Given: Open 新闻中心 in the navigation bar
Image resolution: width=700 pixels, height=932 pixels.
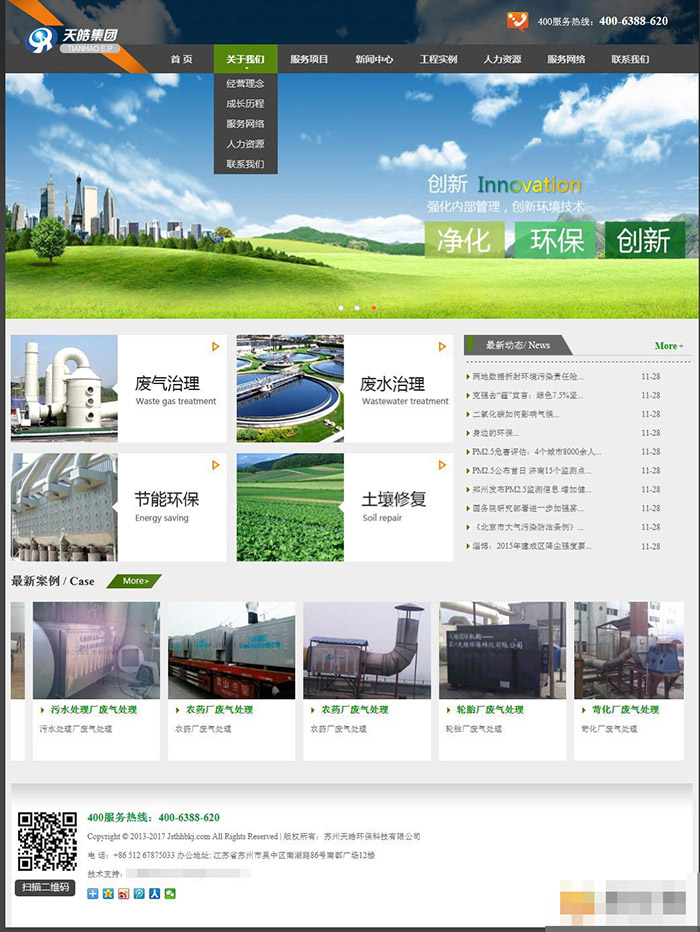Looking at the screenshot, I should coord(374,59).
